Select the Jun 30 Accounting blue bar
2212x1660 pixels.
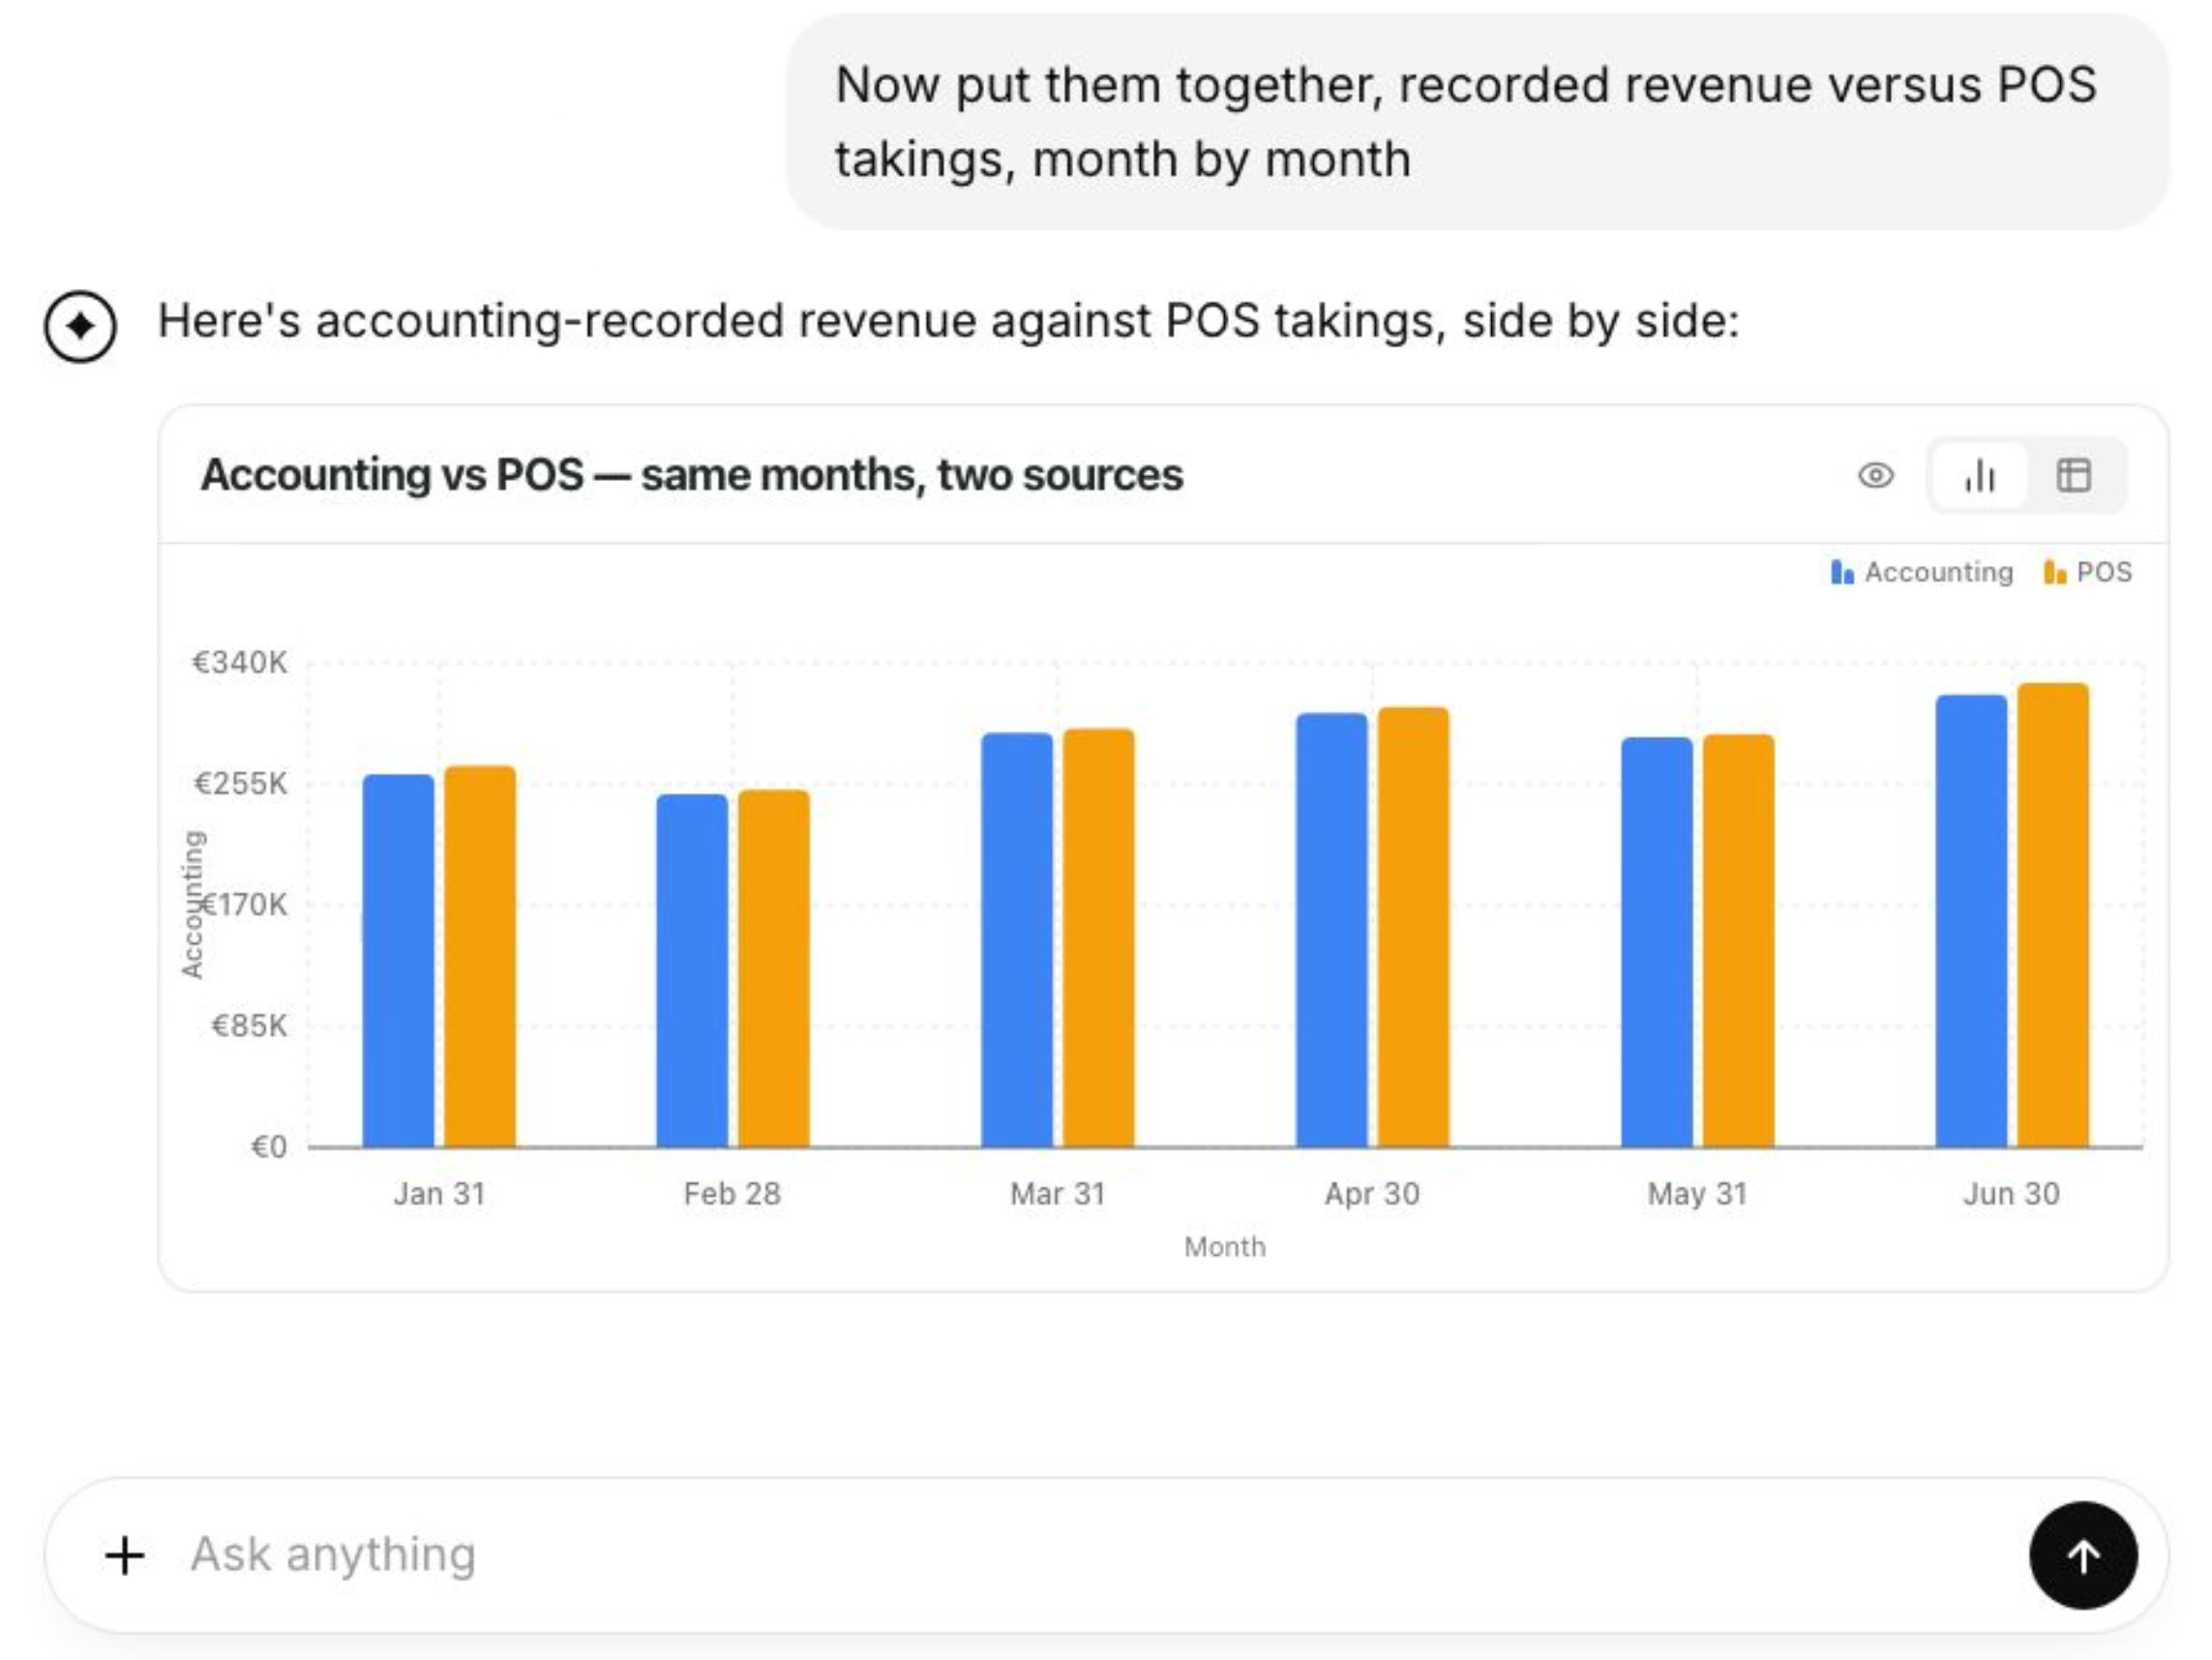pyautogui.click(x=1971, y=921)
